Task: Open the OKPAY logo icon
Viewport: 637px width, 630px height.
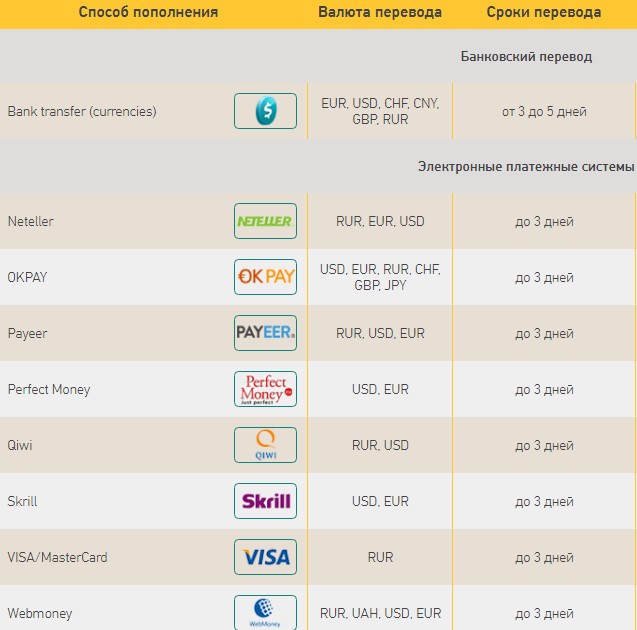Action: click(265, 277)
